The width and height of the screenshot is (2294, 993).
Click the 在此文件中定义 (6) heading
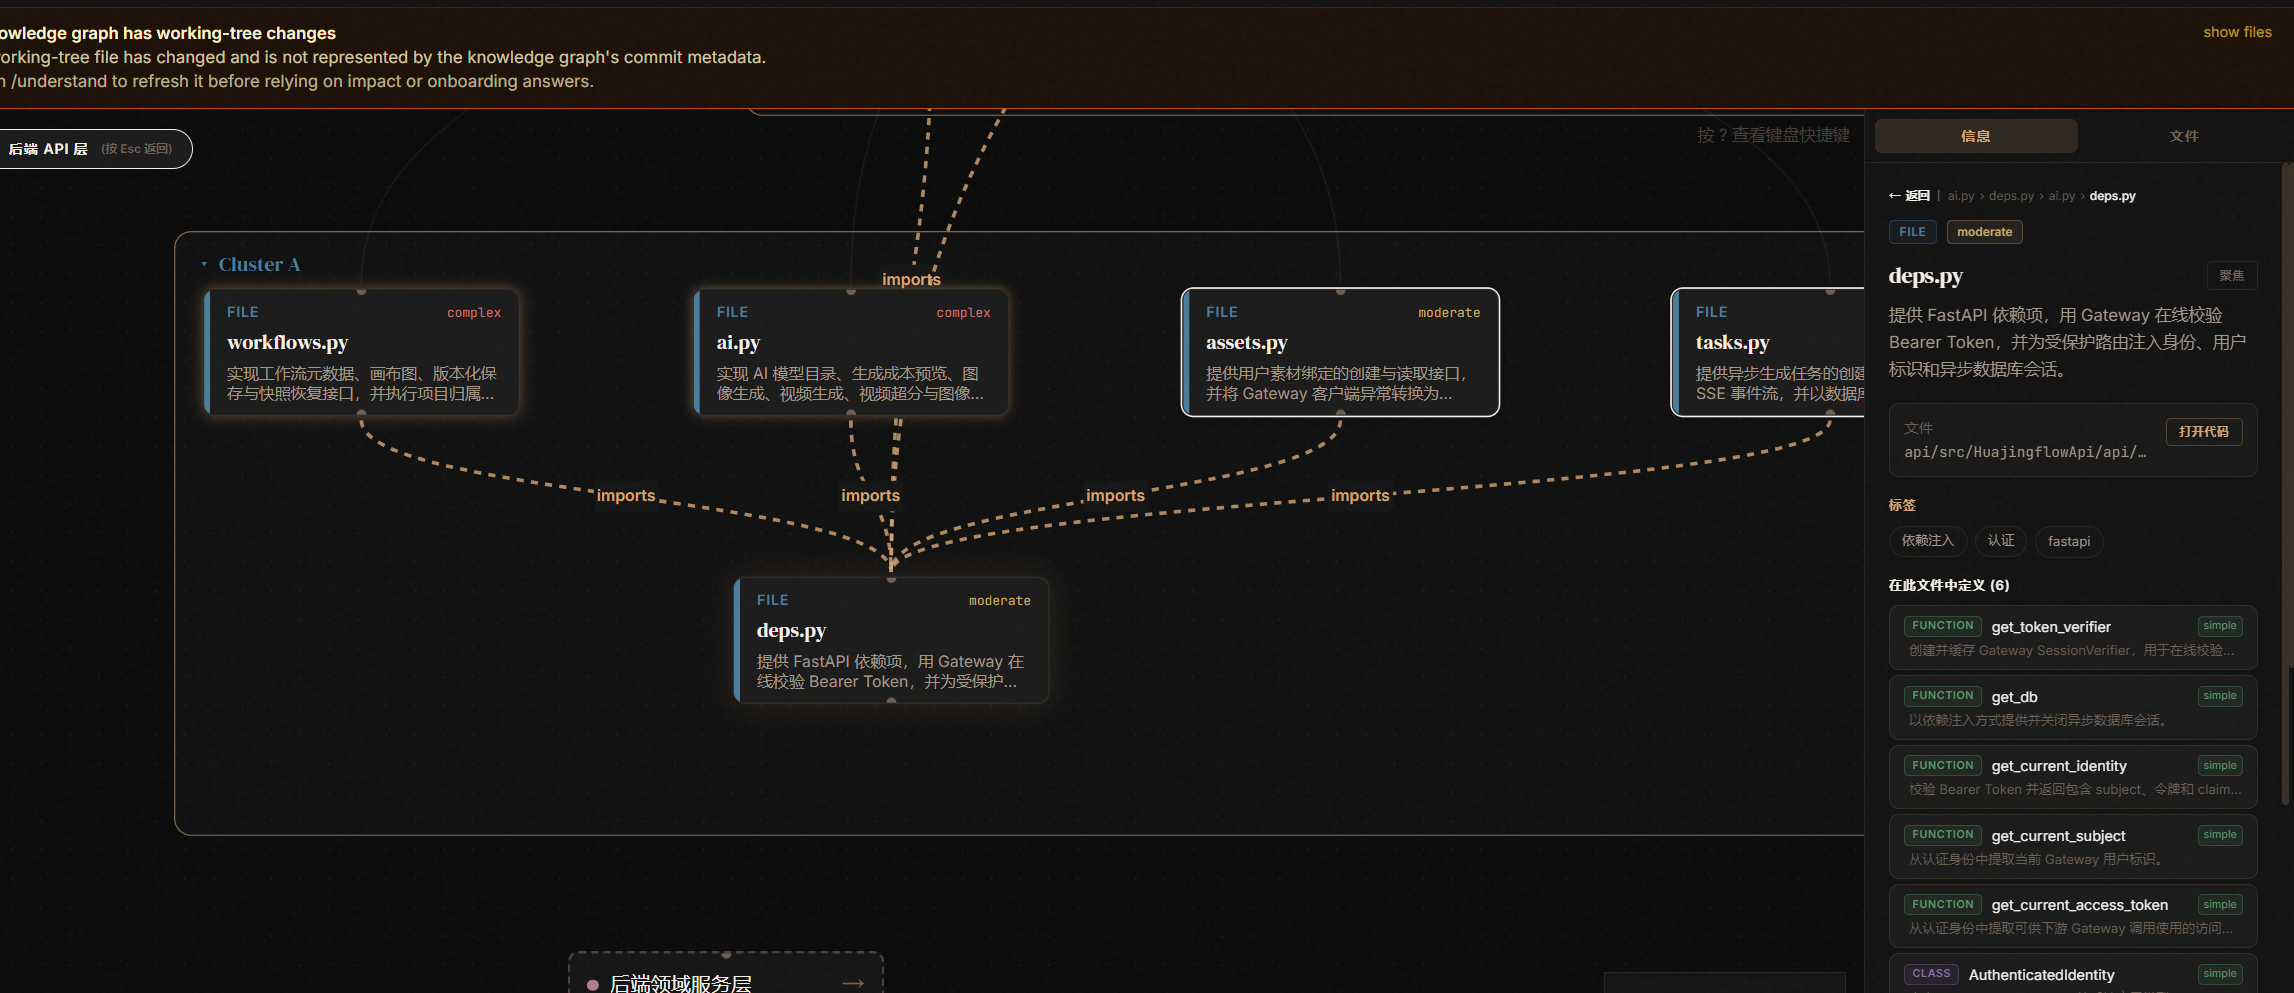click(1949, 585)
